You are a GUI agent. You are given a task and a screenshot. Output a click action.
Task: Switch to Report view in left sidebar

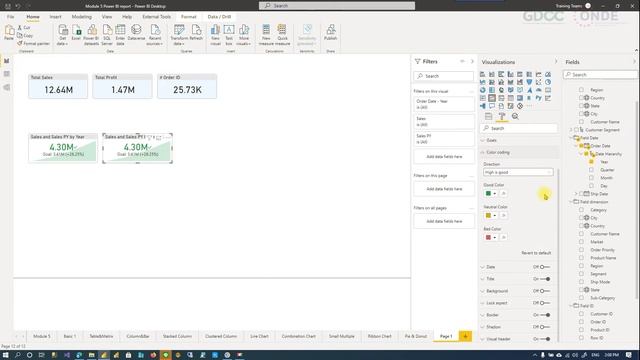7,61
